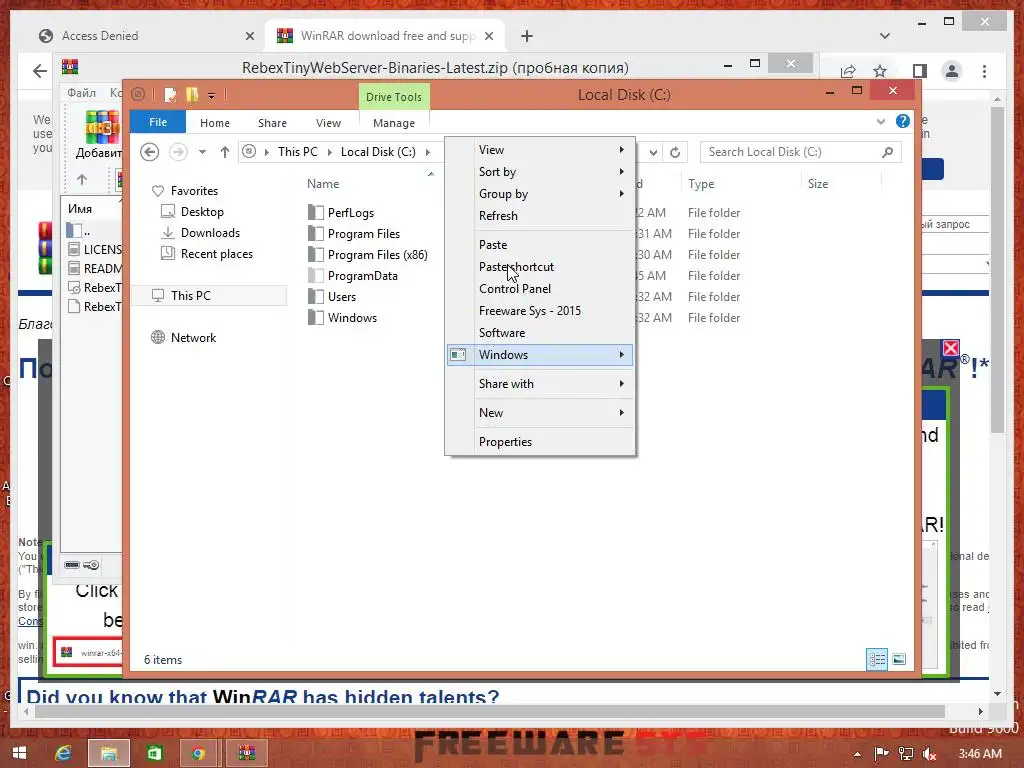Image resolution: width=1024 pixels, height=768 pixels.
Task: Expand the arrow after Local Disk (C:) breadcrumb
Action: (428, 152)
